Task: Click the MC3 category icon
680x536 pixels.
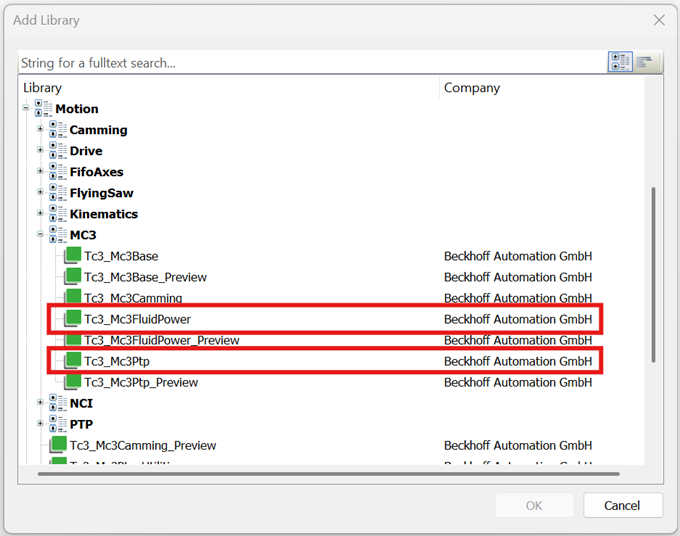Action: pyautogui.click(x=58, y=235)
